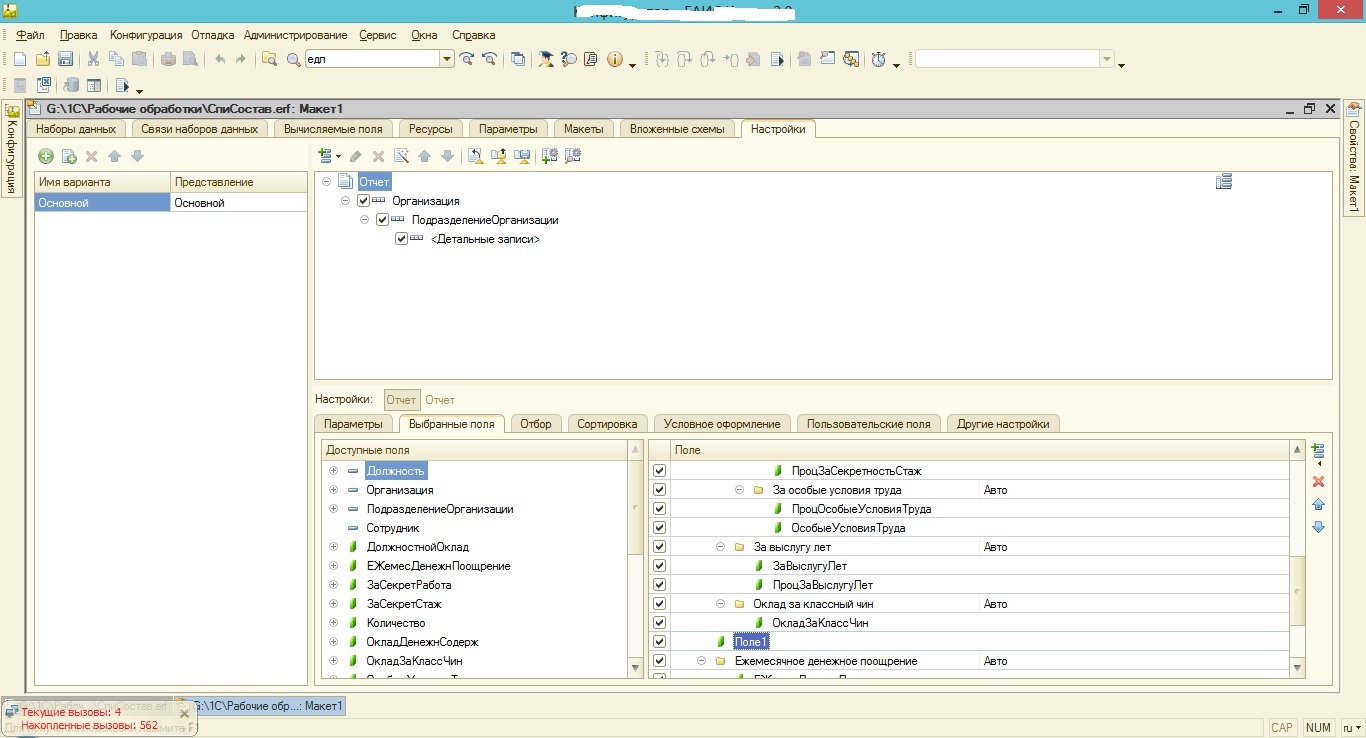The image size is (1366, 738).
Task: Uncheck the Поле1 field checkbox
Action: (x=659, y=642)
